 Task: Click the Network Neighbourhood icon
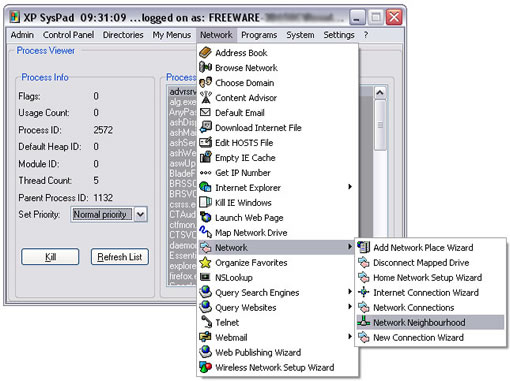(x=364, y=322)
